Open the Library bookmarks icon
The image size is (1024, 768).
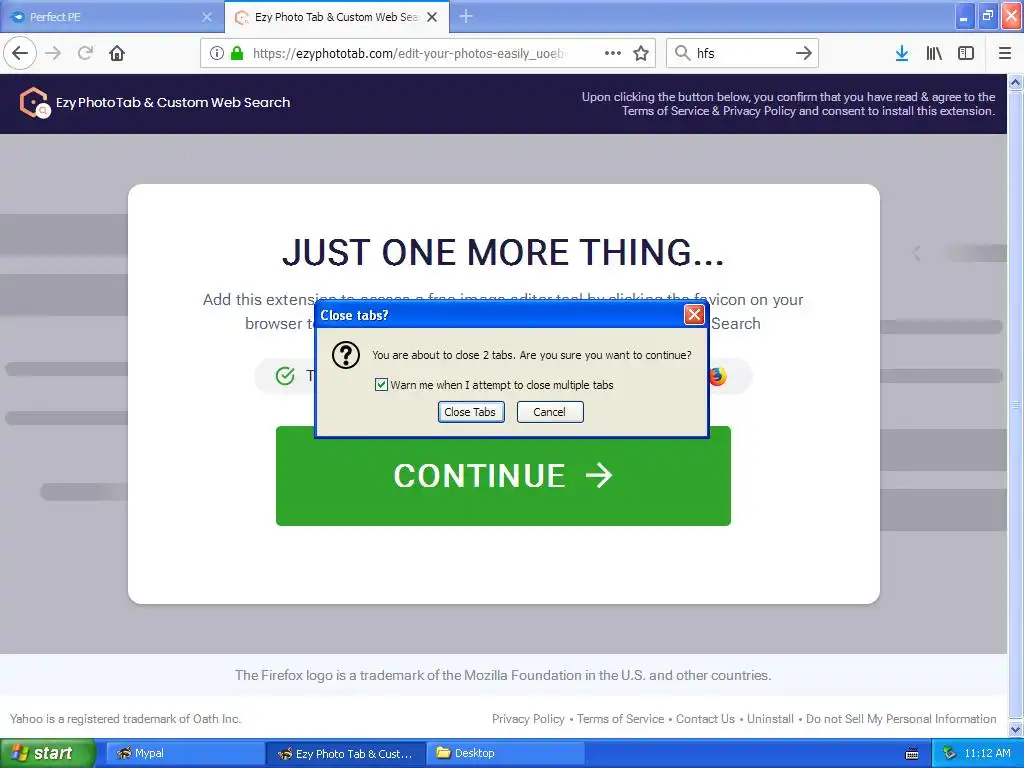click(934, 53)
